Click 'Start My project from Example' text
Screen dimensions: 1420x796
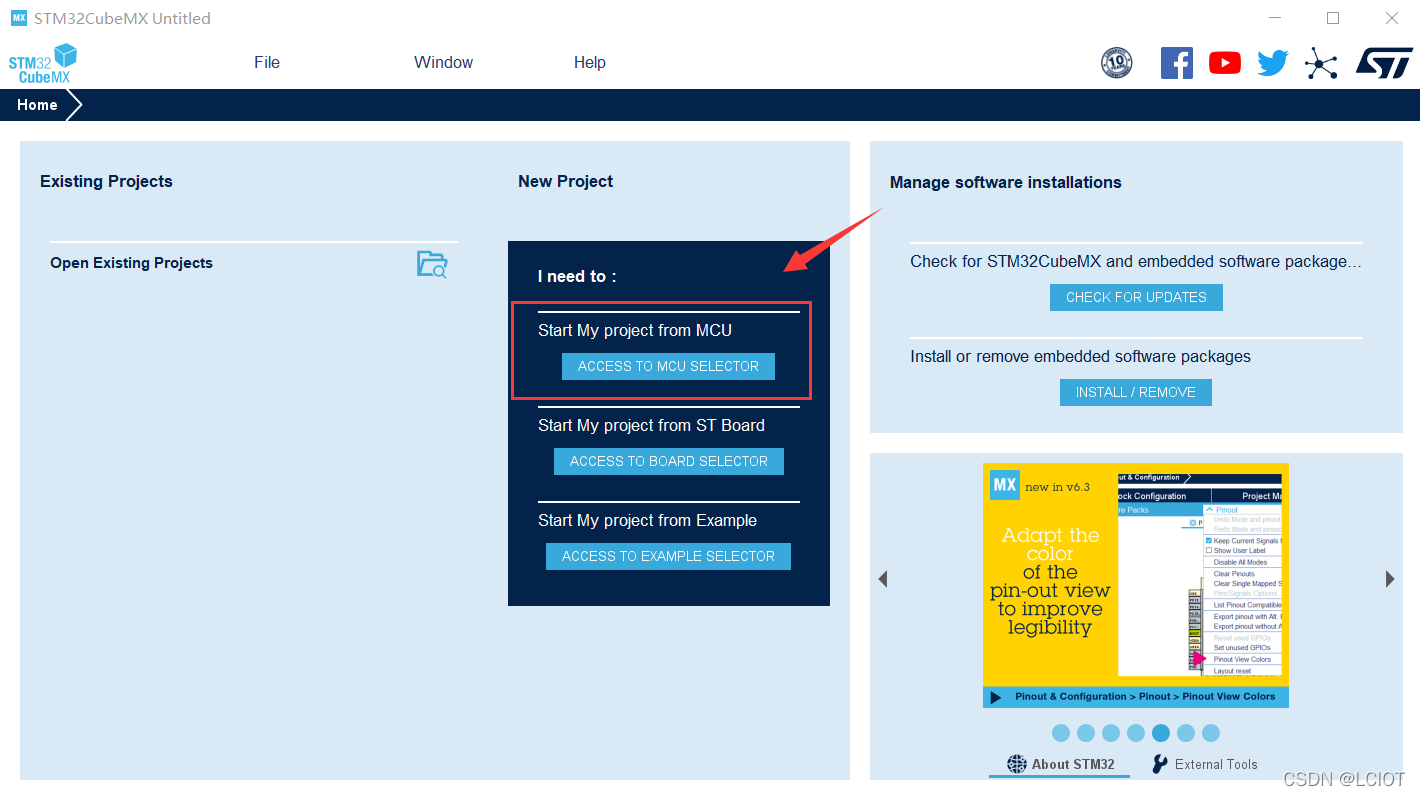pyautogui.click(x=647, y=520)
